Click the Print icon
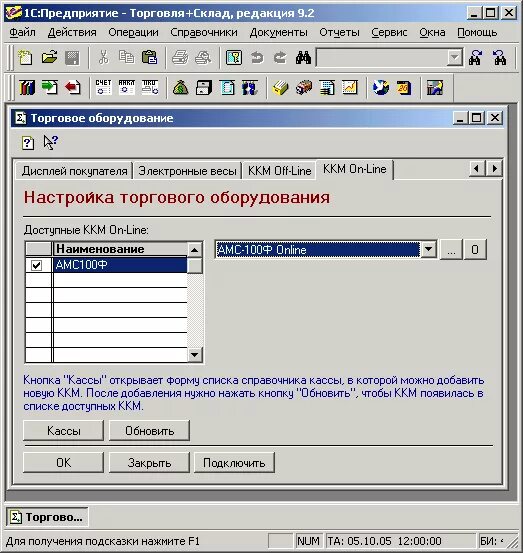 tap(180, 57)
